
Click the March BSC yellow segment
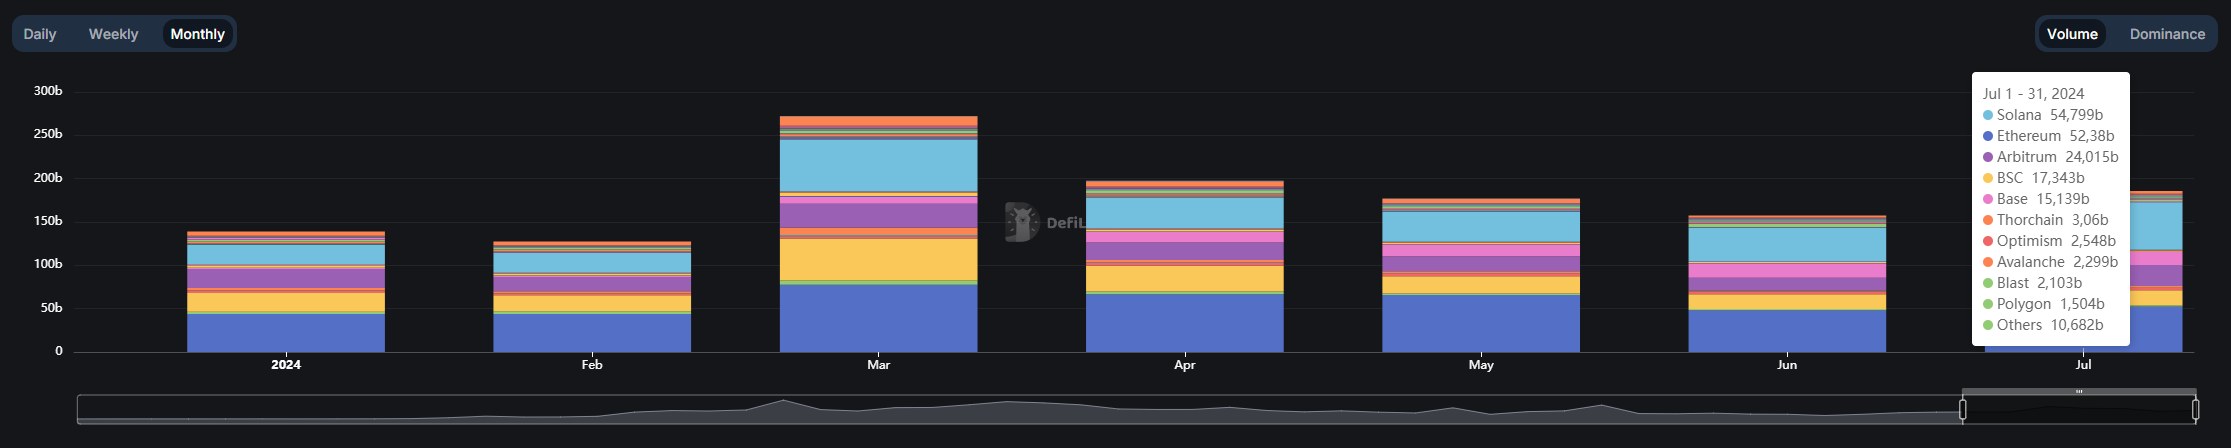(x=878, y=259)
